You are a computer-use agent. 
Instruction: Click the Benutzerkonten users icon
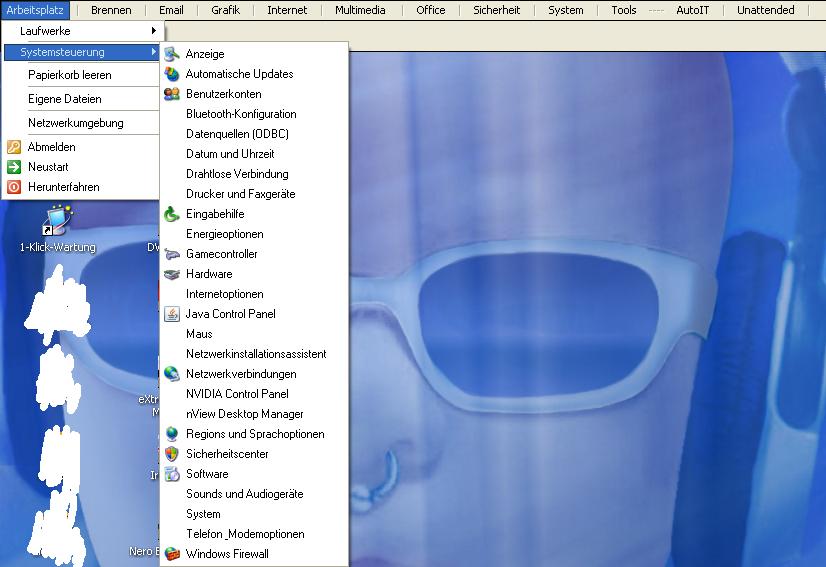click(x=172, y=94)
